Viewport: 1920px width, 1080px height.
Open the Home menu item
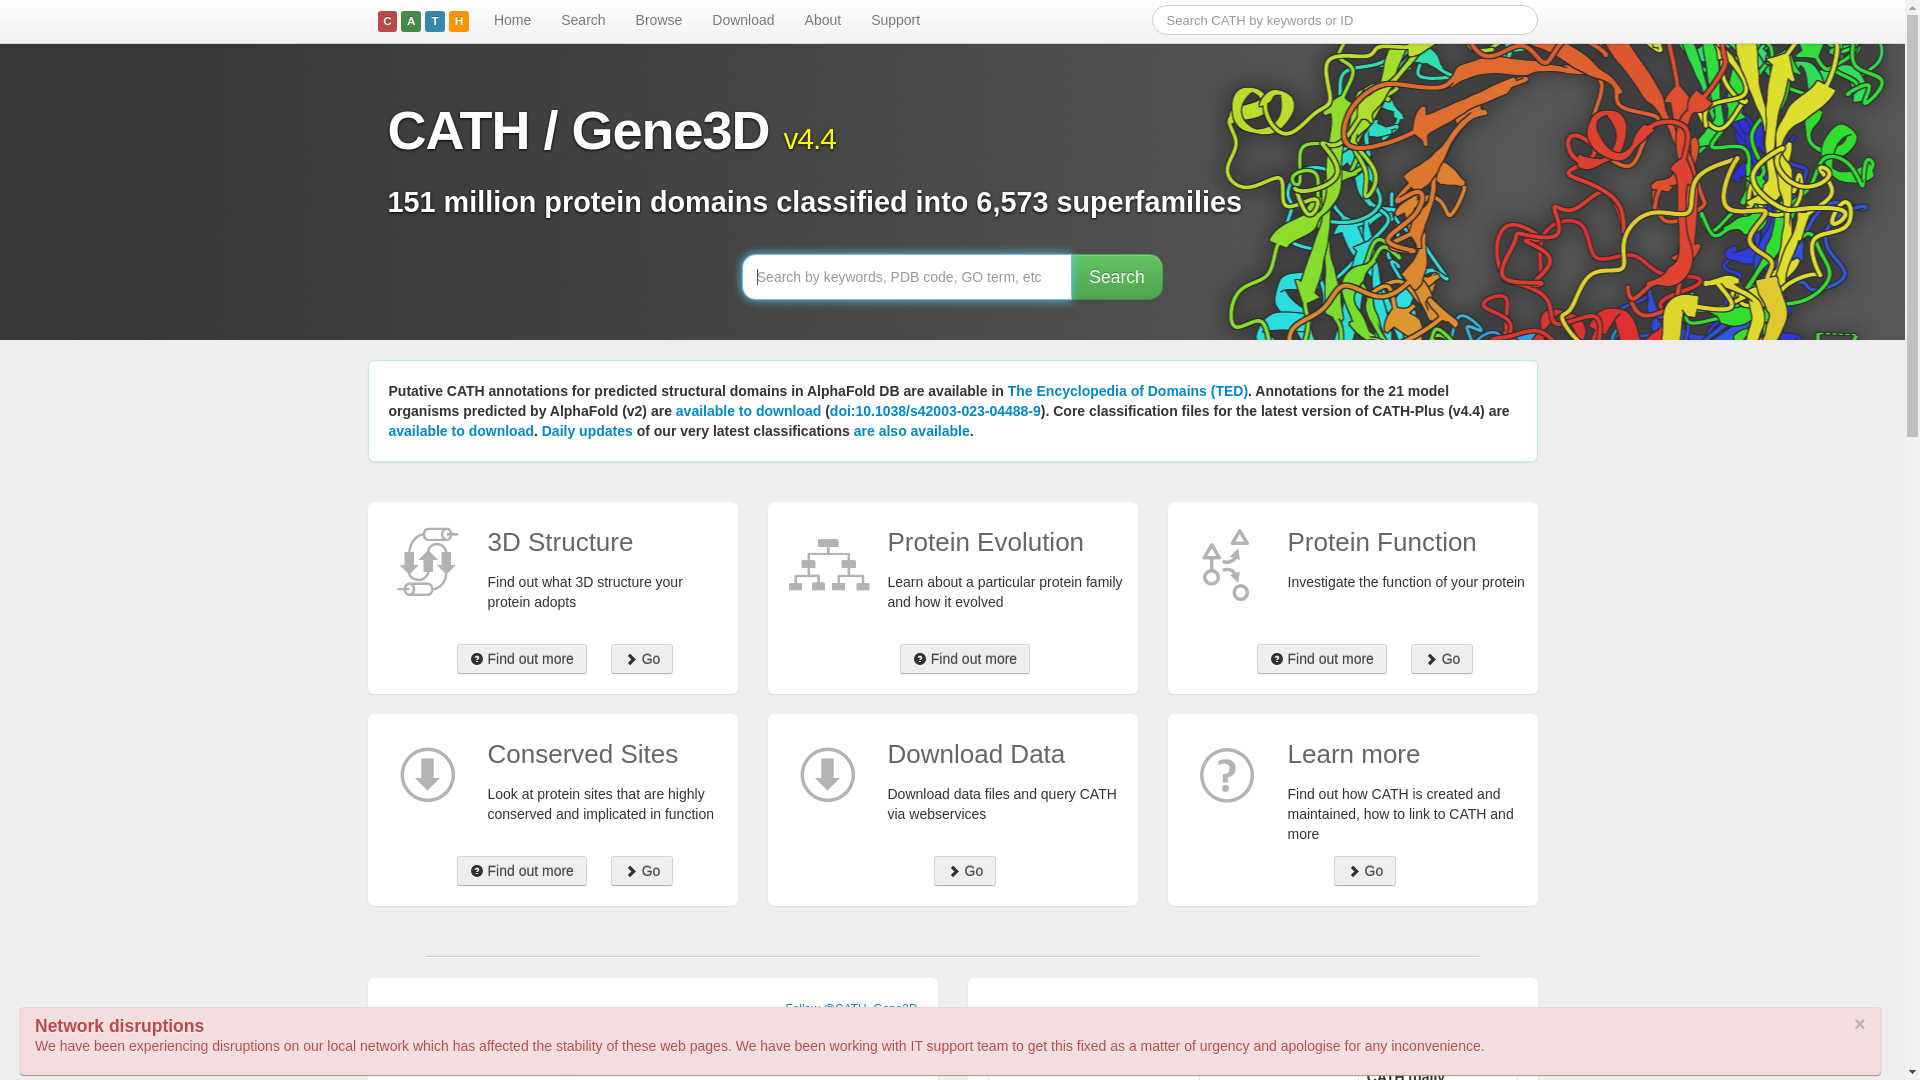point(512,20)
